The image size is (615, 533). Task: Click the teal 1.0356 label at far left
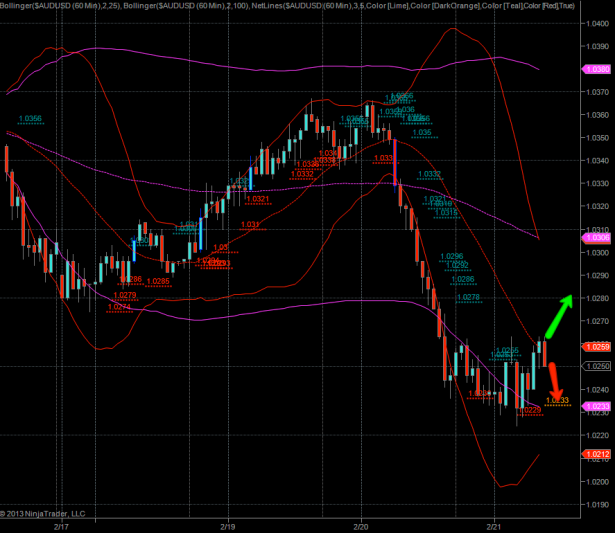(31, 119)
